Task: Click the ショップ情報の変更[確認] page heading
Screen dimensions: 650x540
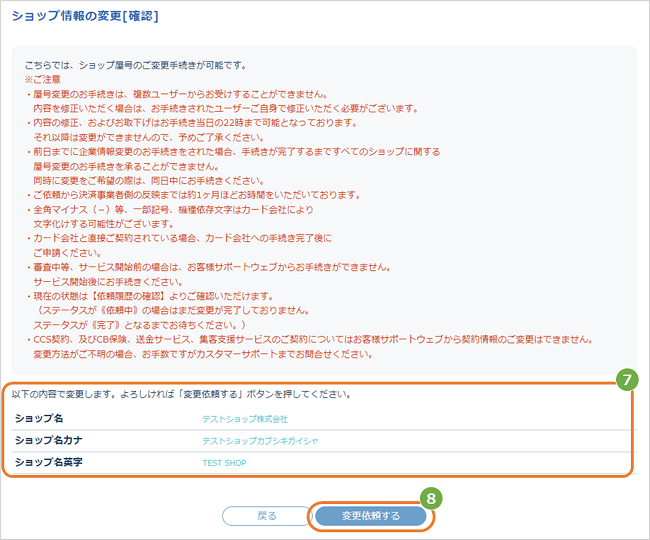Action: point(85,16)
